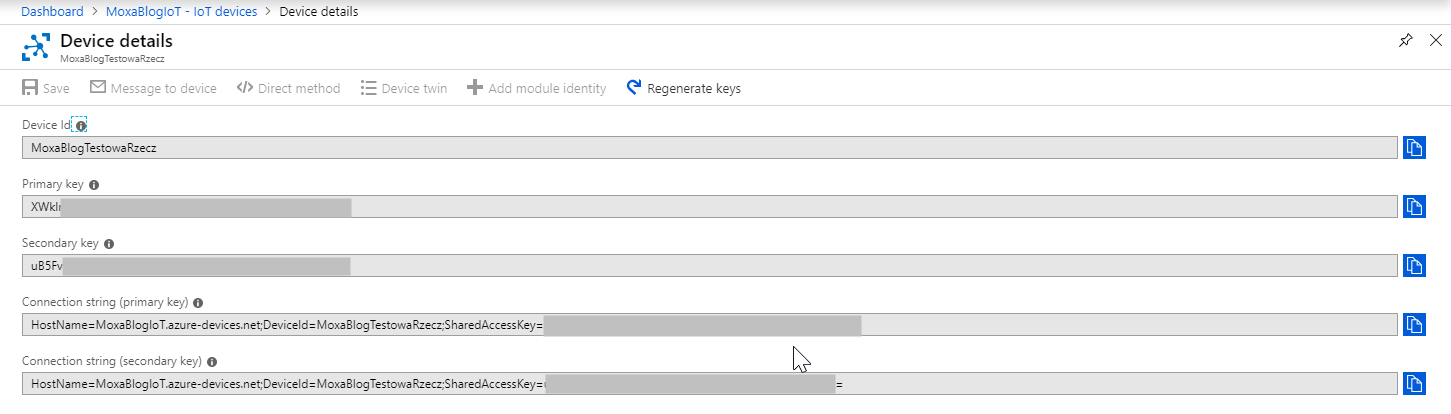Click the Save toolbar button

46,88
